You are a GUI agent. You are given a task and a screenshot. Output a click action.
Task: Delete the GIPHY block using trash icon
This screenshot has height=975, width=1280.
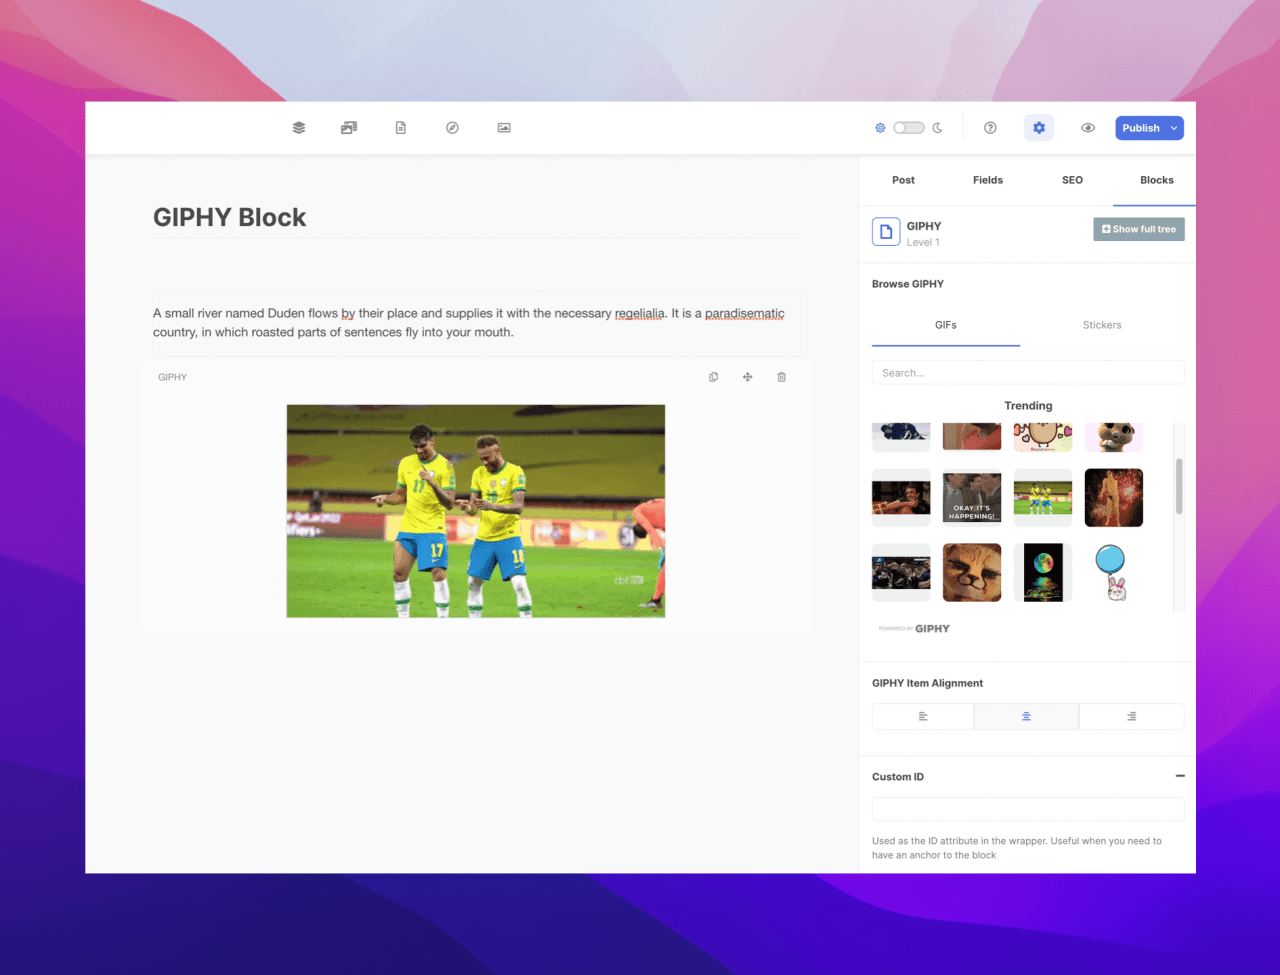(782, 377)
